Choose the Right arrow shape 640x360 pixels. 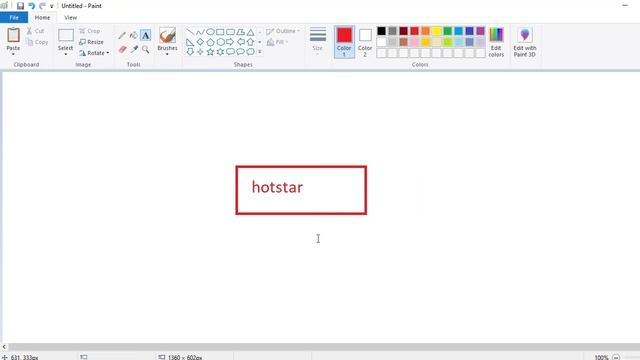pyautogui.click(x=230, y=42)
